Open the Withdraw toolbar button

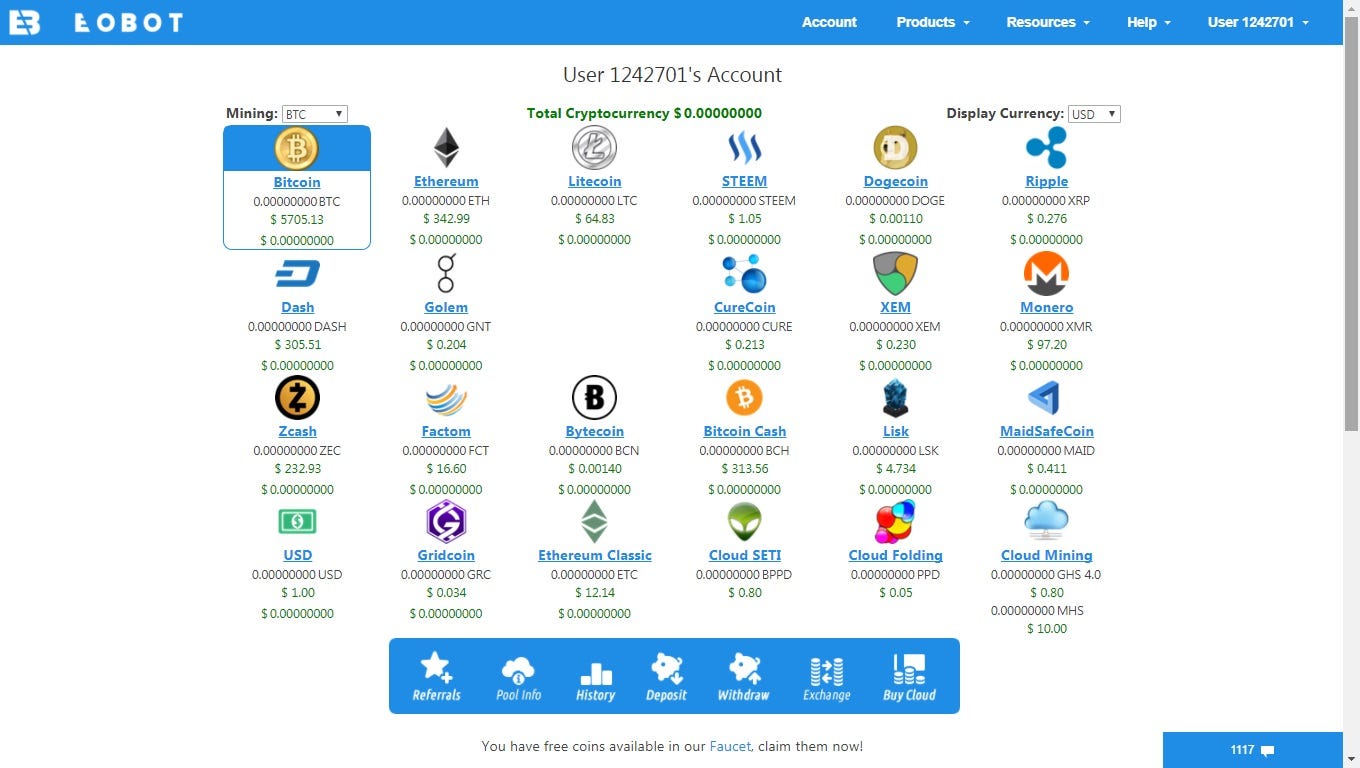pyautogui.click(x=743, y=677)
